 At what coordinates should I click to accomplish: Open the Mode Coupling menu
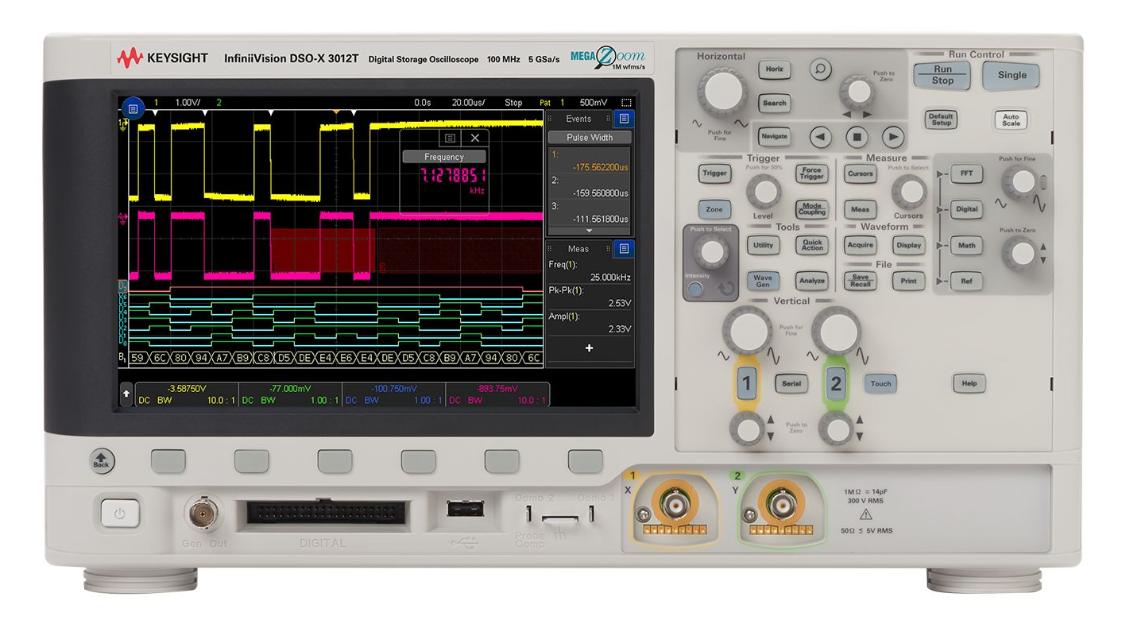click(x=811, y=209)
